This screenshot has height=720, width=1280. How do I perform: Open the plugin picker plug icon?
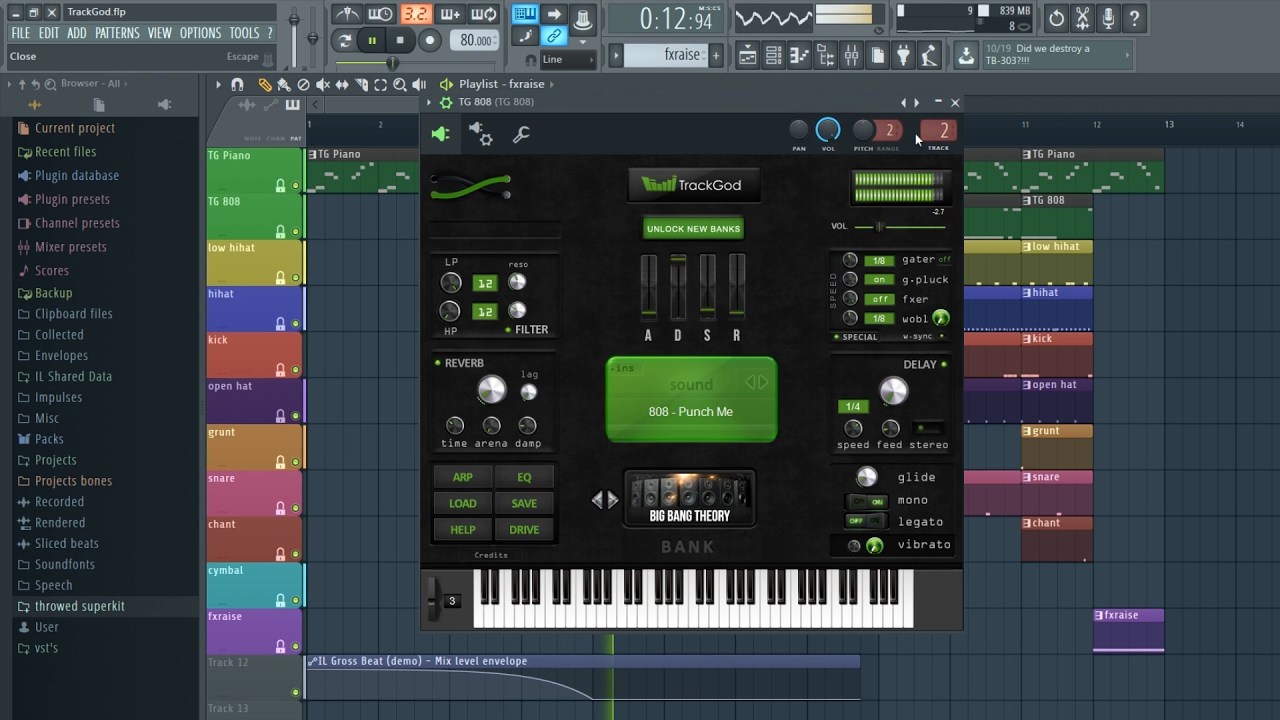click(903, 56)
